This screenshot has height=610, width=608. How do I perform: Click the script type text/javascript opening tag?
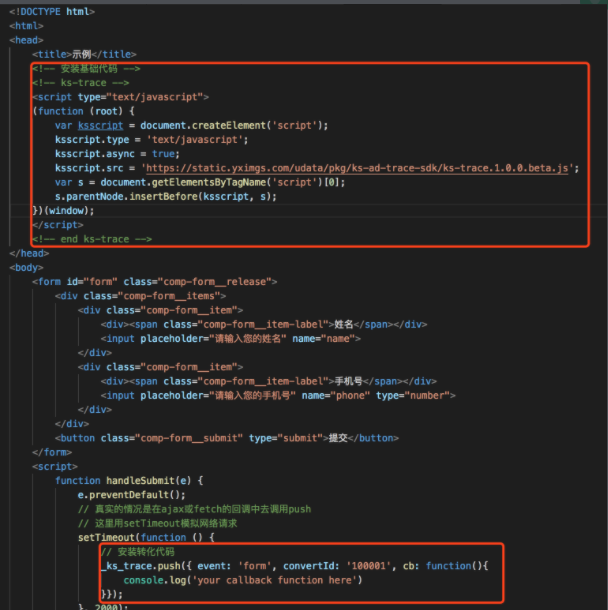[x=120, y=97]
